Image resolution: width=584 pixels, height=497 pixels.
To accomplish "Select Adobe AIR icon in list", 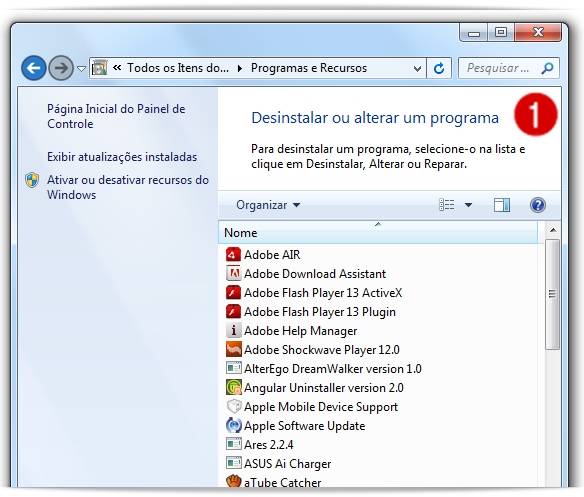I will click(x=233, y=254).
